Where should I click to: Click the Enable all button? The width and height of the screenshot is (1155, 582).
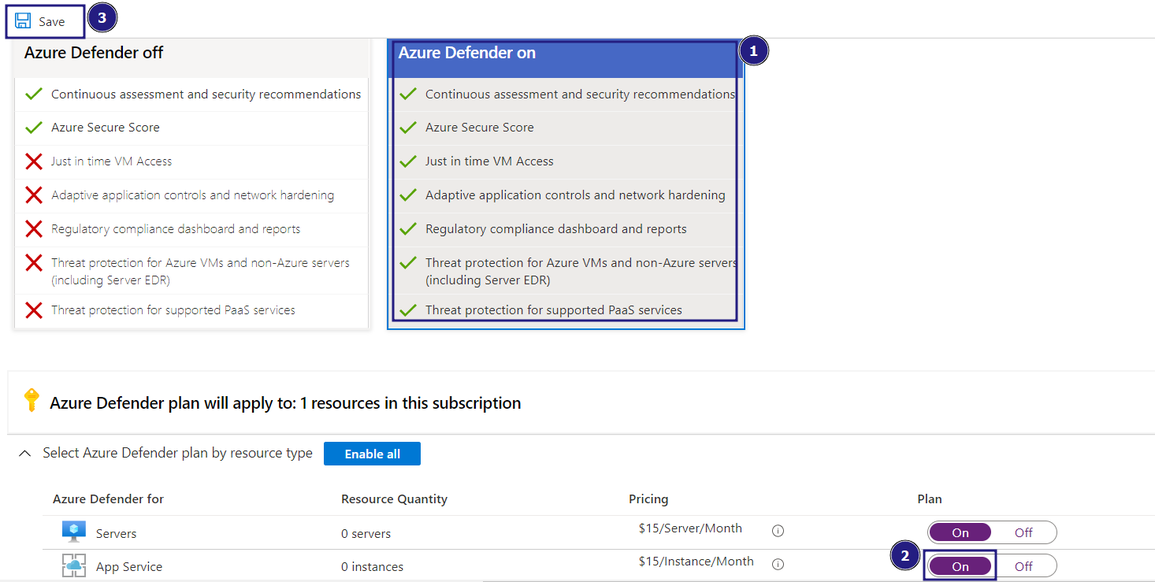click(x=372, y=454)
